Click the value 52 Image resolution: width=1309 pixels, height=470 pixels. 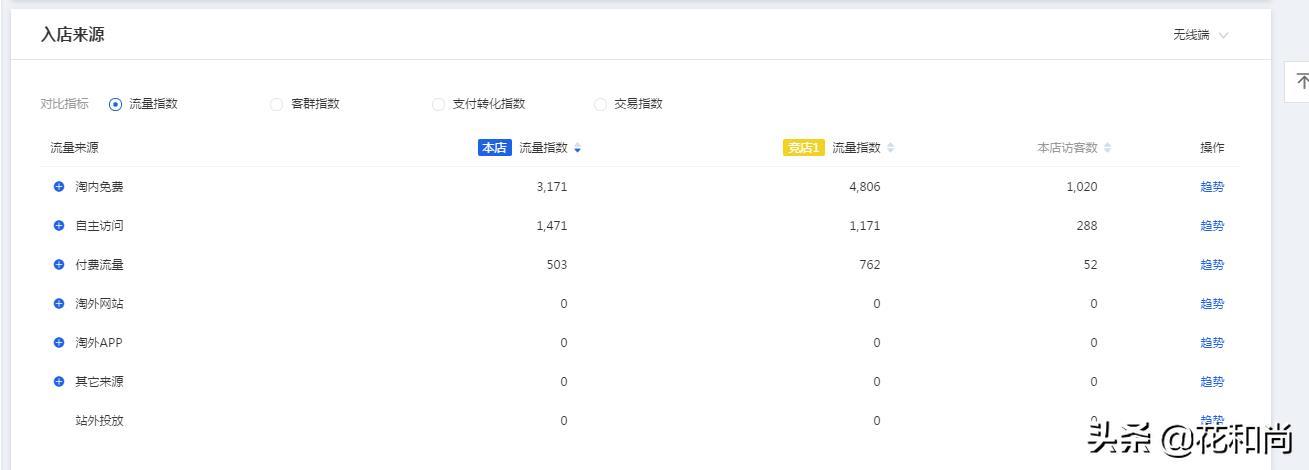[1090, 264]
